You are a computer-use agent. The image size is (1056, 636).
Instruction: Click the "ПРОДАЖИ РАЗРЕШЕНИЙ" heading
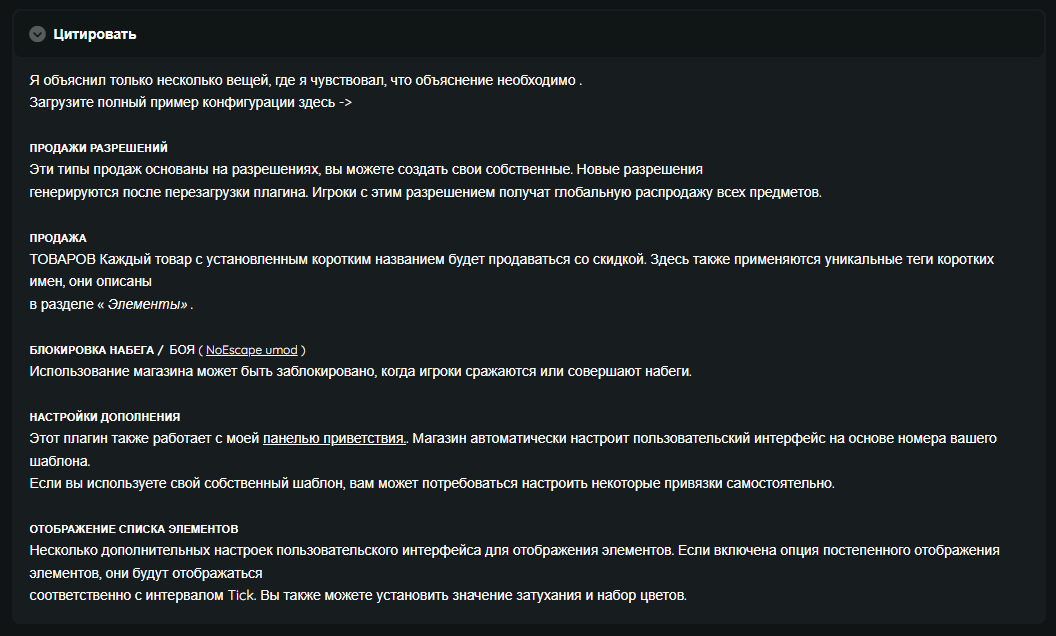pos(98,148)
